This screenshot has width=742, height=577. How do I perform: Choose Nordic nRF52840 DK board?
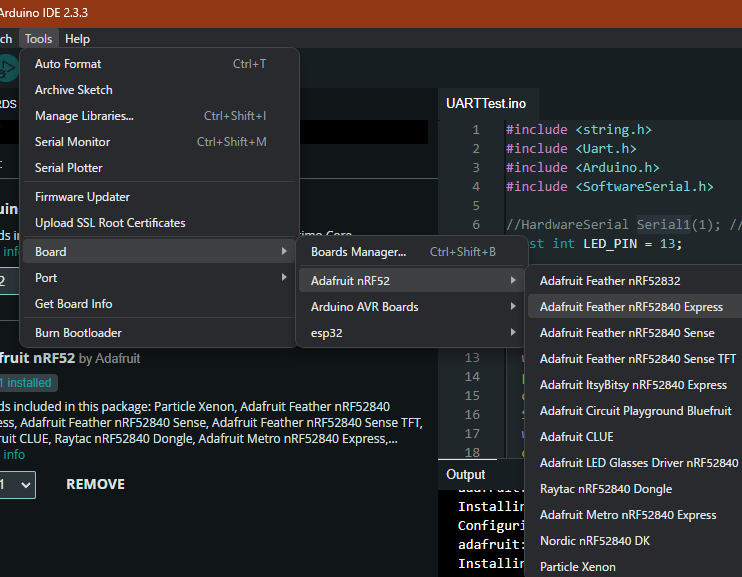coord(635,541)
